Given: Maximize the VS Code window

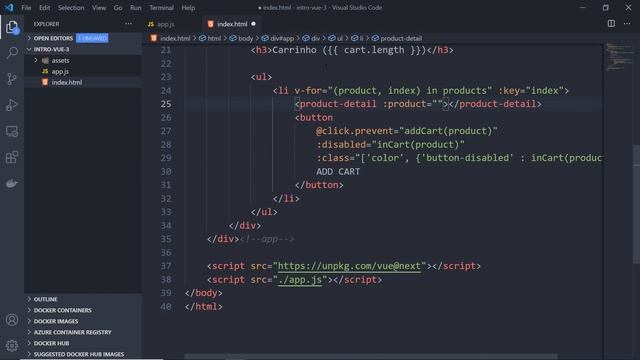Looking at the screenshot, I should pos(605,7).
